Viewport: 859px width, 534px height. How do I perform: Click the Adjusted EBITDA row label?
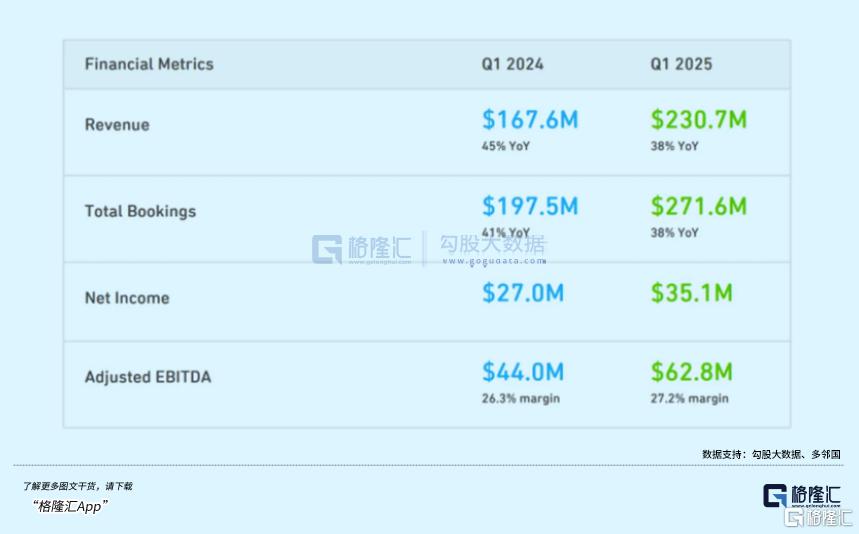tap(148, 377)
